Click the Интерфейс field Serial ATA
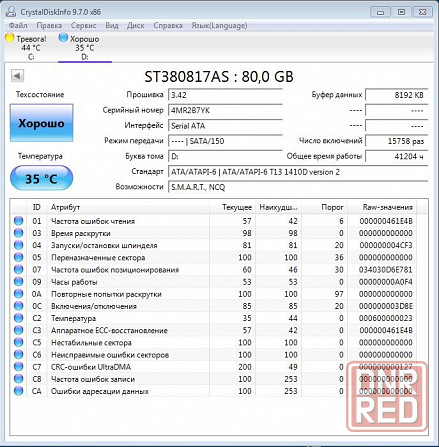This screenshot has height=447, width=439. 225,126
